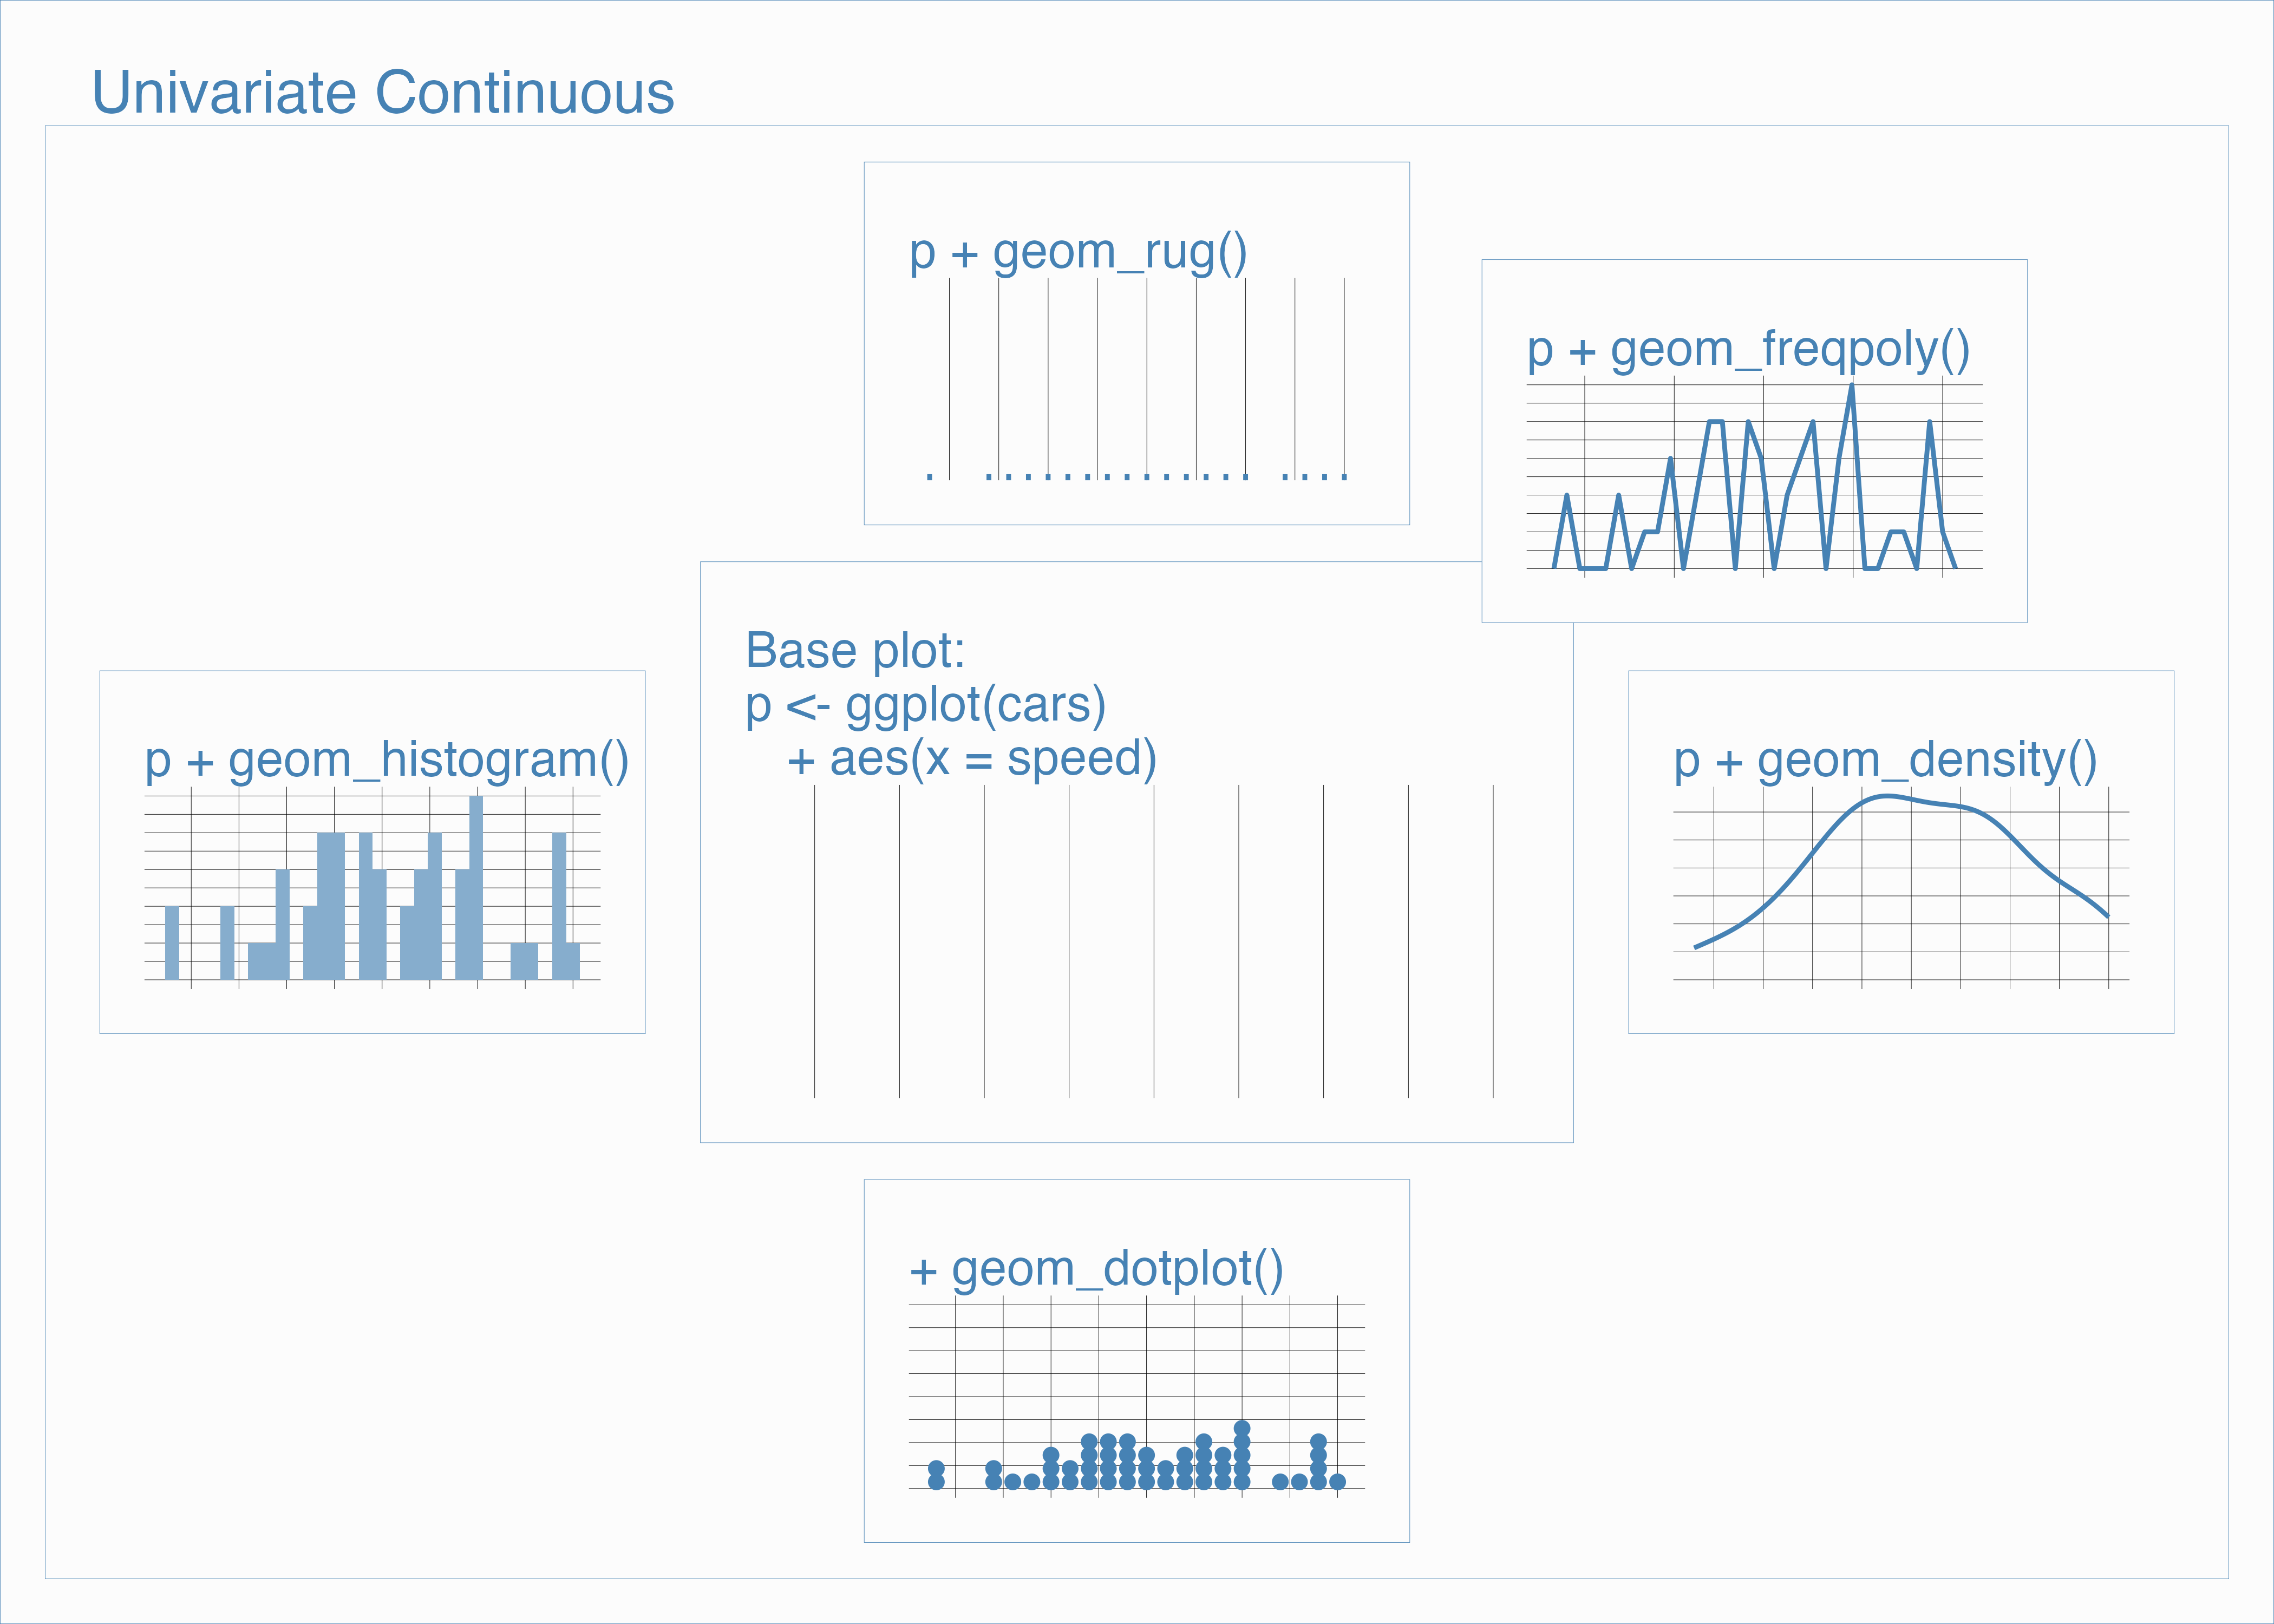
Task: Select the leftmost histogram bar
Action: point(172,942)
